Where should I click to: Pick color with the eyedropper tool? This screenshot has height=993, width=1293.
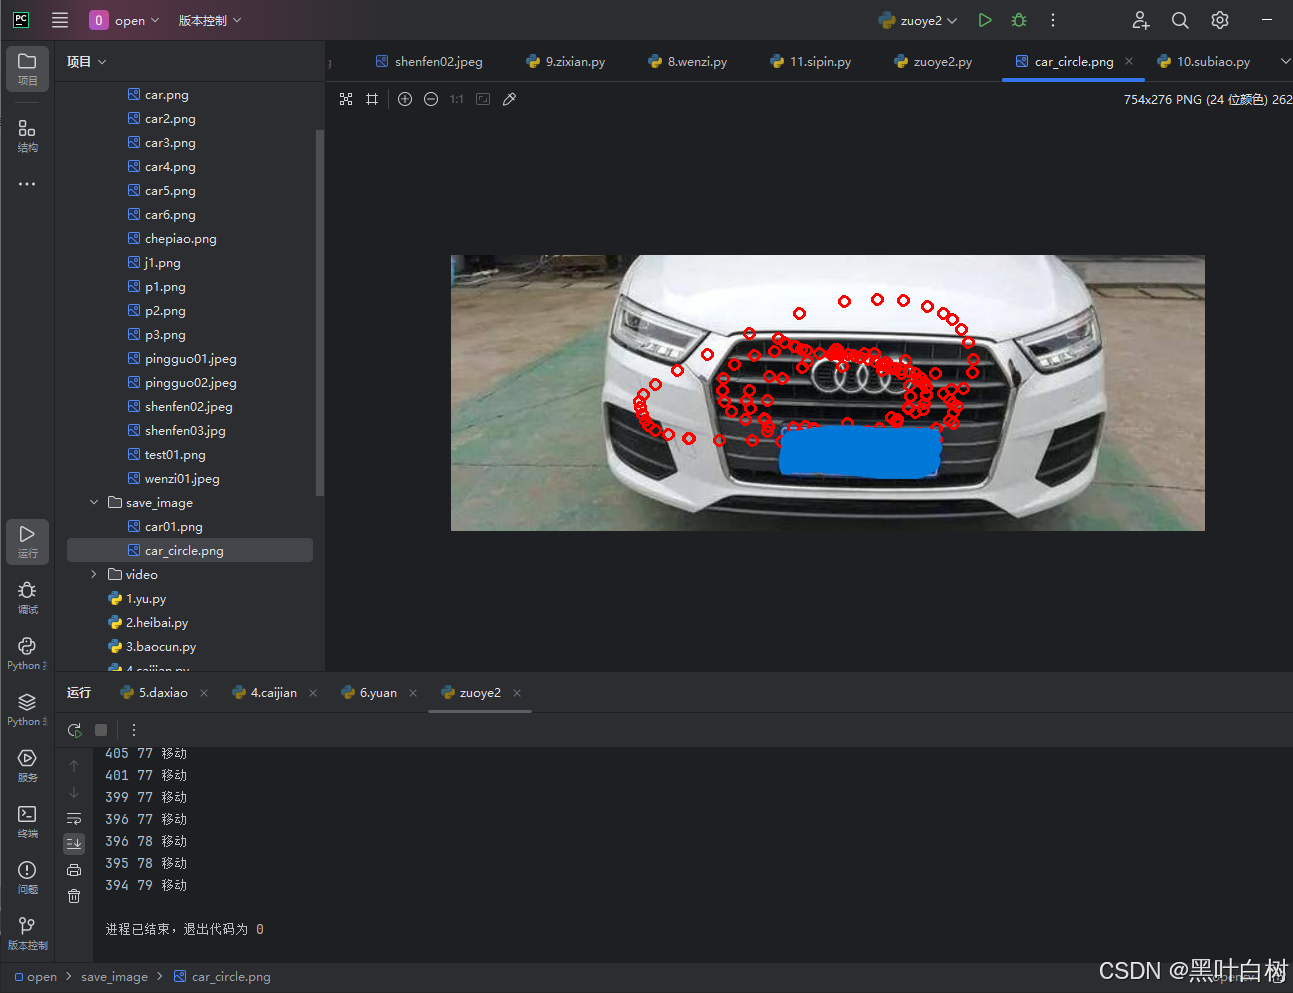pyautogui.click(x=509, y=99)
